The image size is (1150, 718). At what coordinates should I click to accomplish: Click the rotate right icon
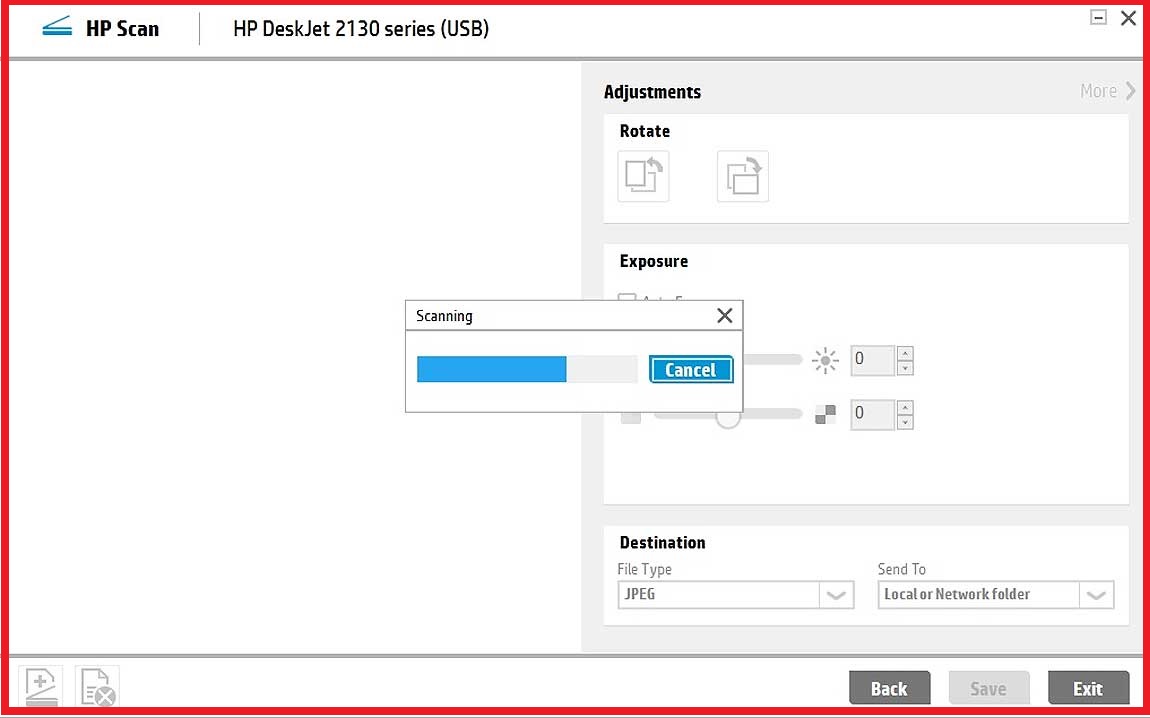click(x=742, y=177)
